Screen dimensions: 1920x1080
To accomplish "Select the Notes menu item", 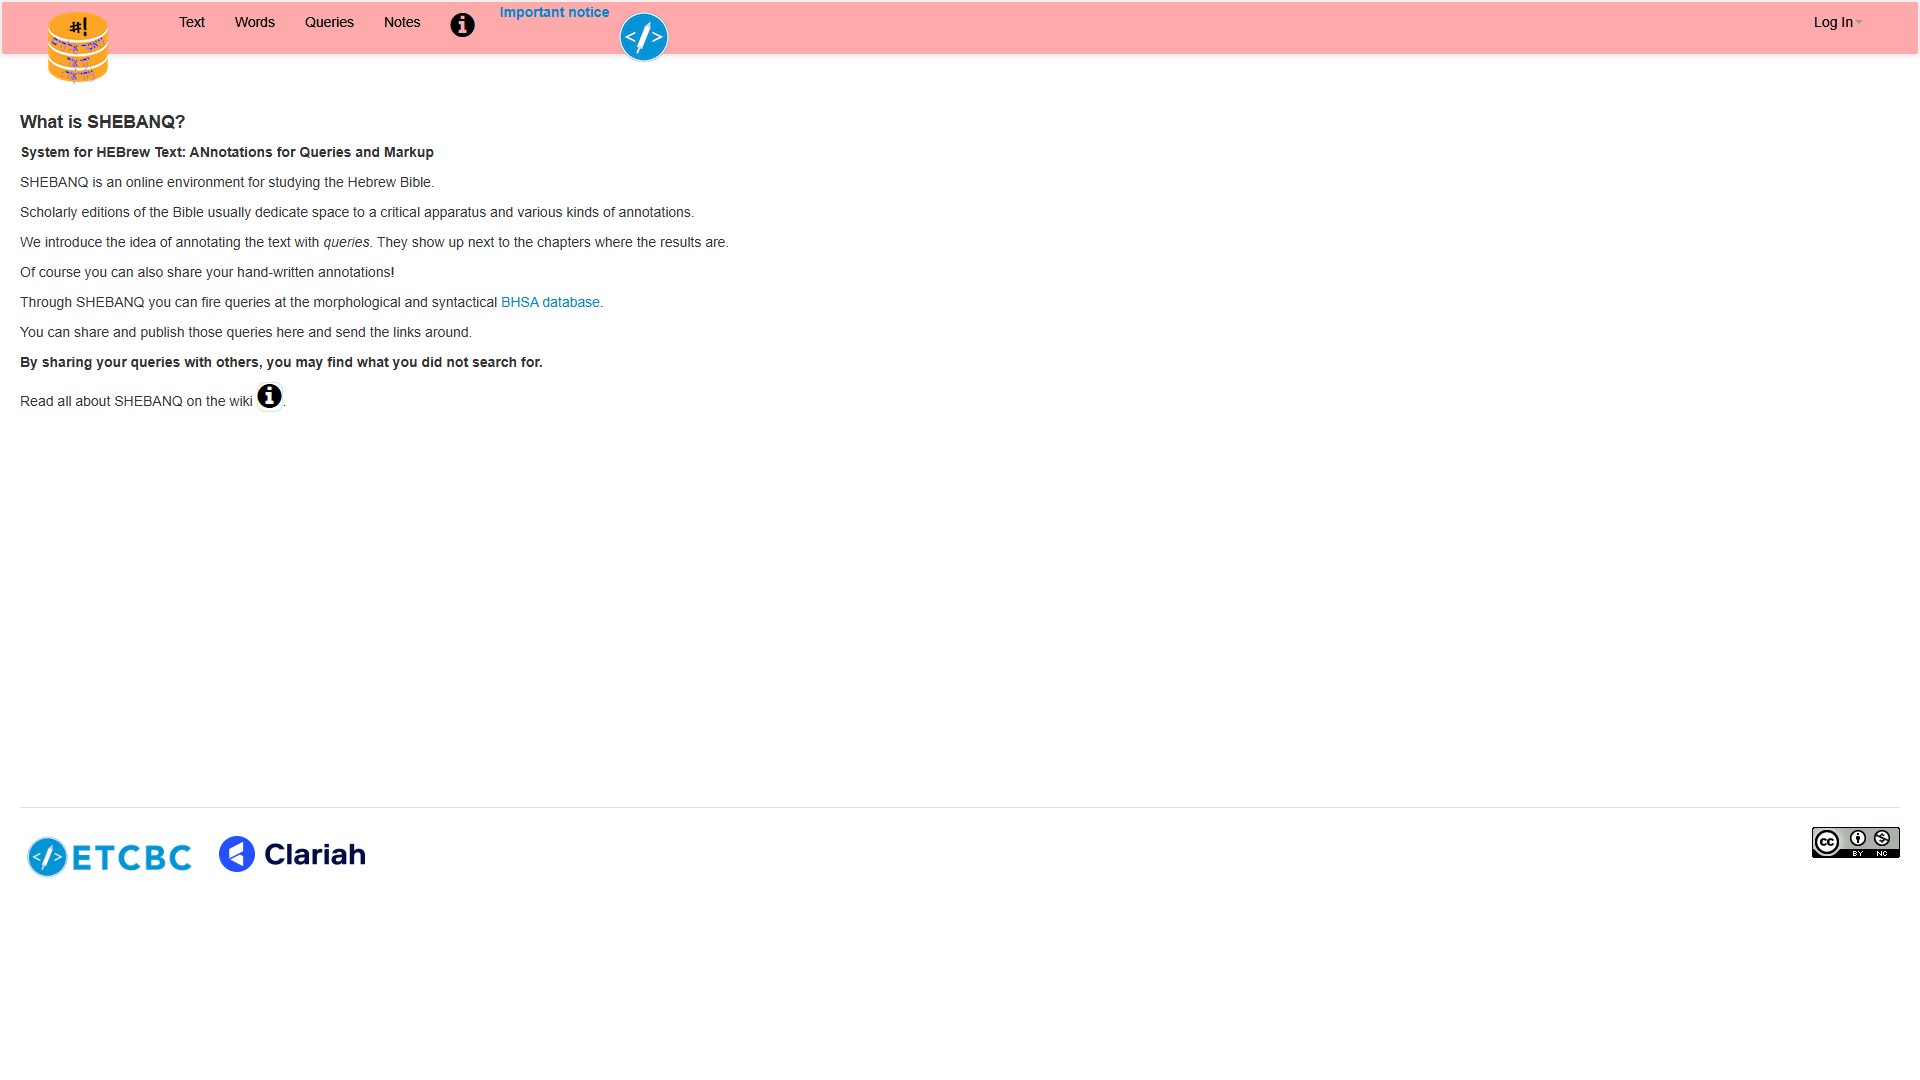I will pyautogui.click(x=402, y=22).
